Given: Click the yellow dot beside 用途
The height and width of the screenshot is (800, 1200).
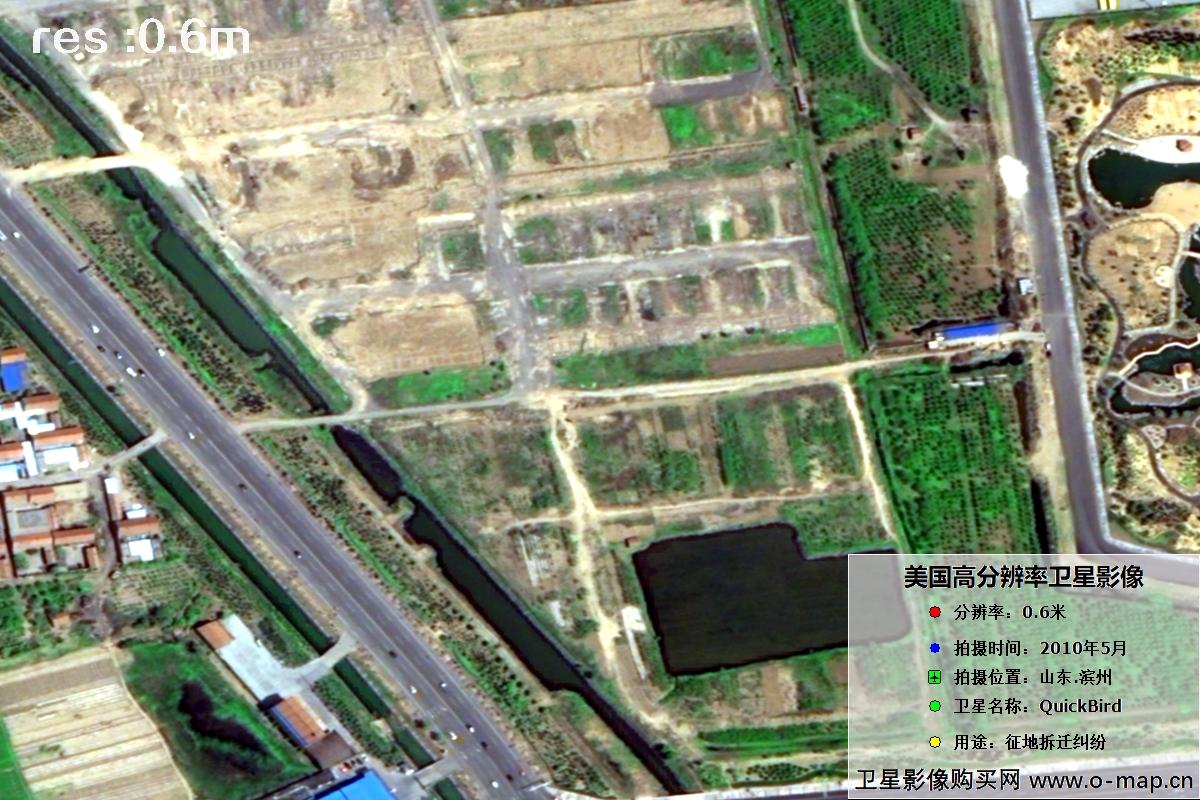Looking at the screenshot, I should [934, 742].
